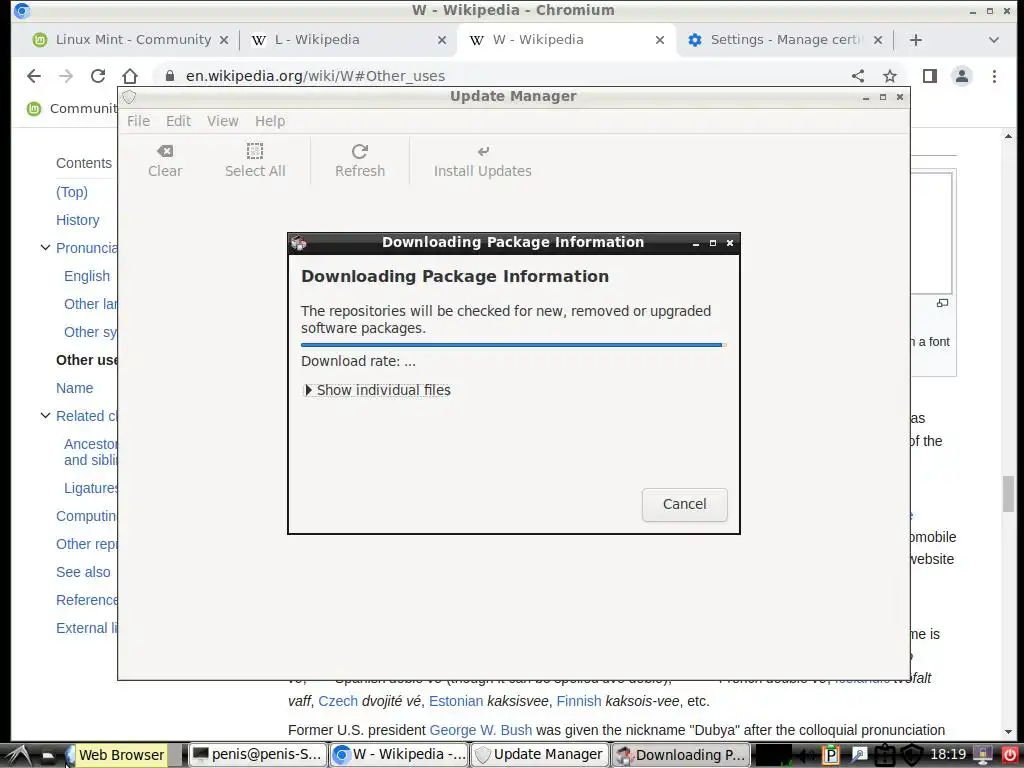The image size is (1024, 768).
Task: Click Select All icon in Update Manager
Action: pyautogui.click(x=255, y=161)
